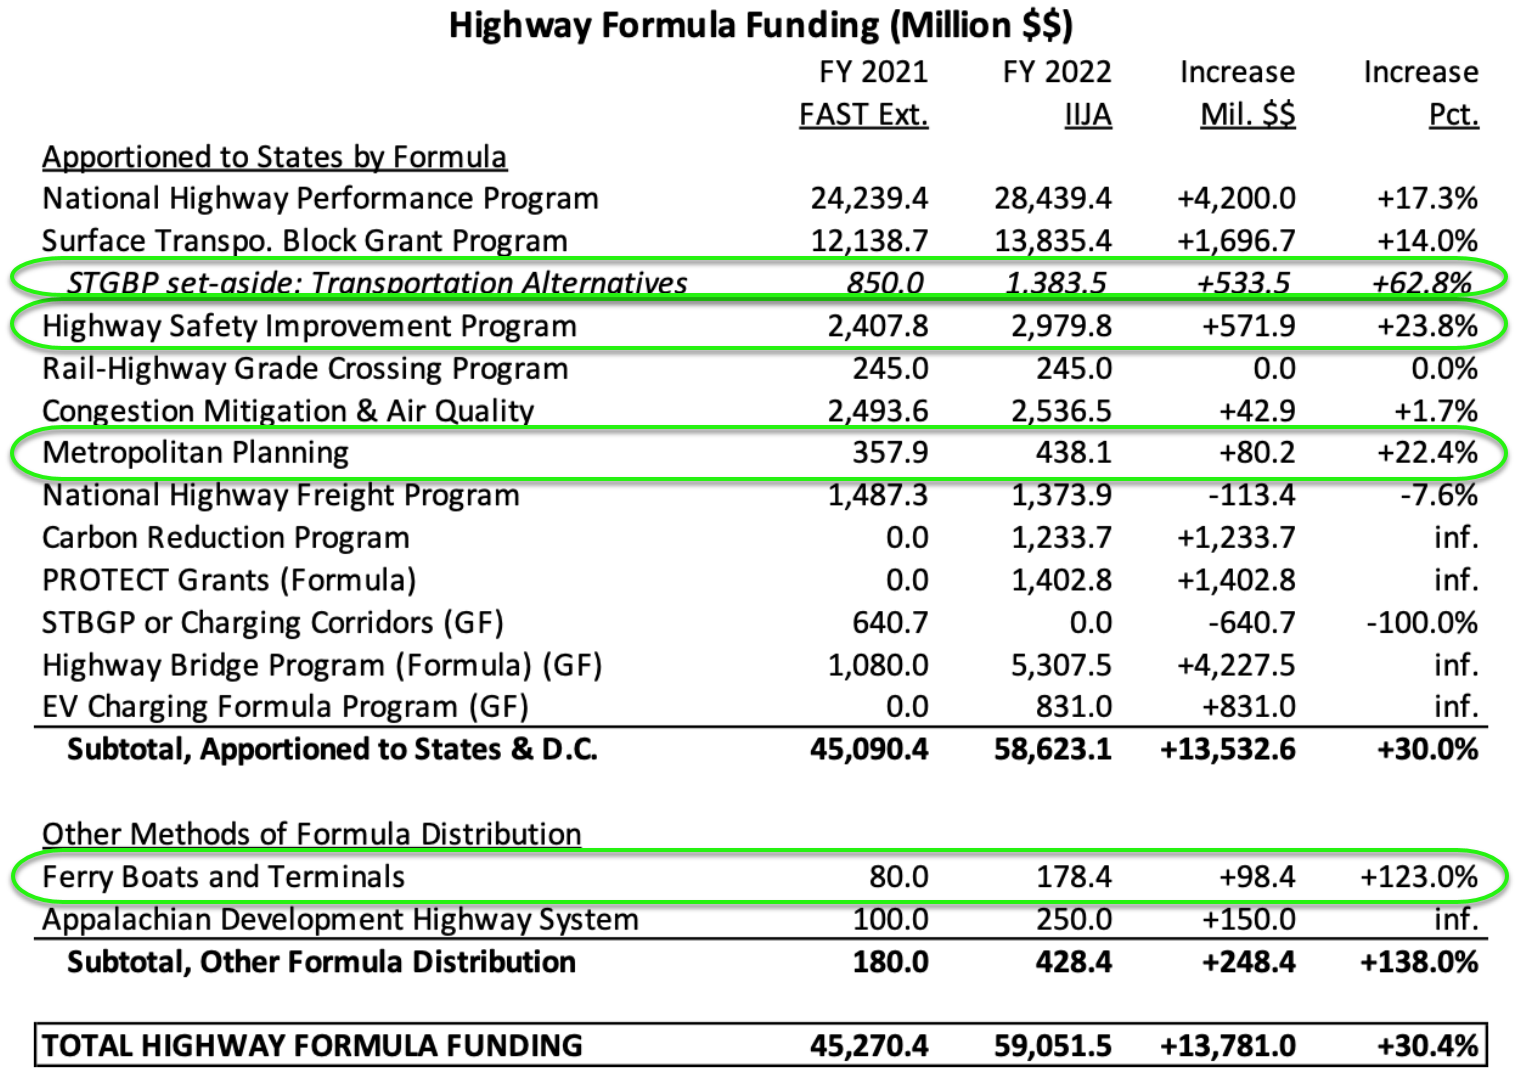Click 'Congestion Mitigation & Air Quality' label
This screenshot has height=1080, width=1530.
point(288,411)
